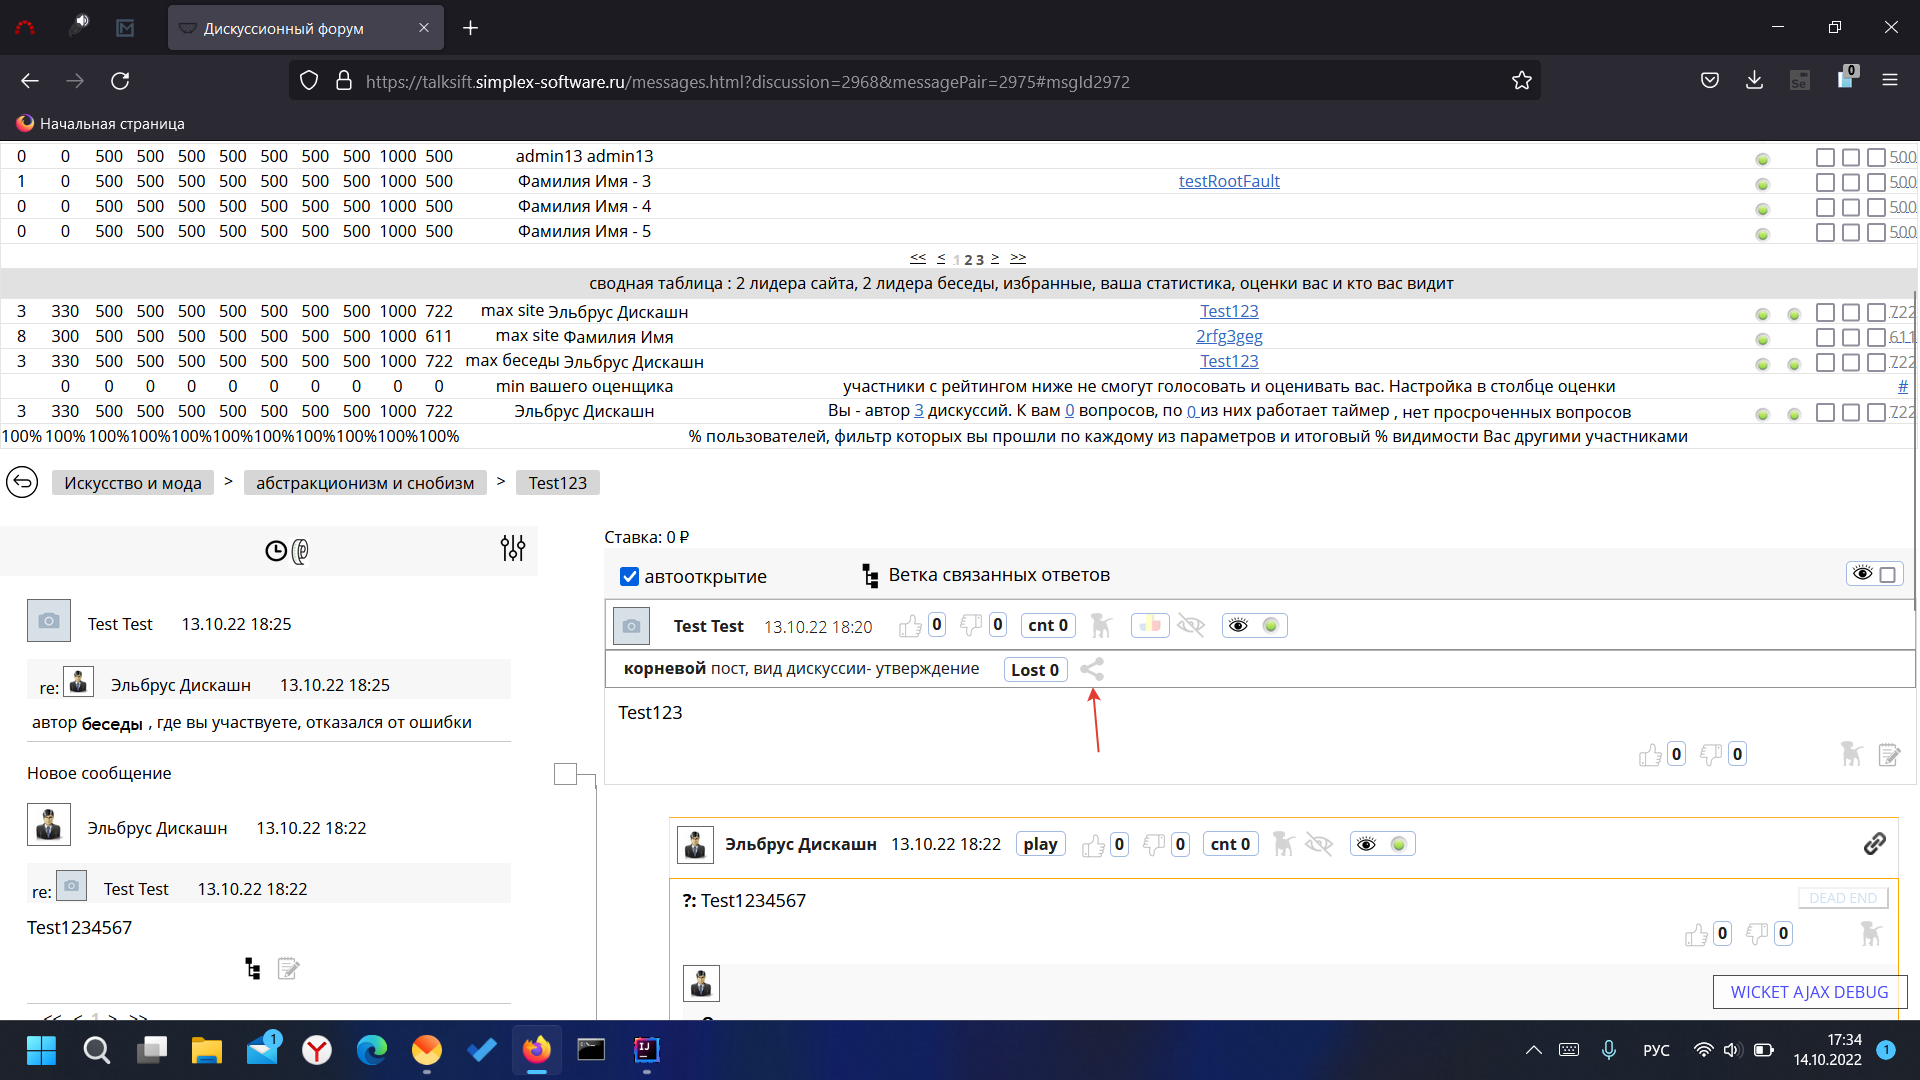The image size is (1920, 1080).
Task: Click the edit note icon under Test1234567
Action: (x=289, y=968)
